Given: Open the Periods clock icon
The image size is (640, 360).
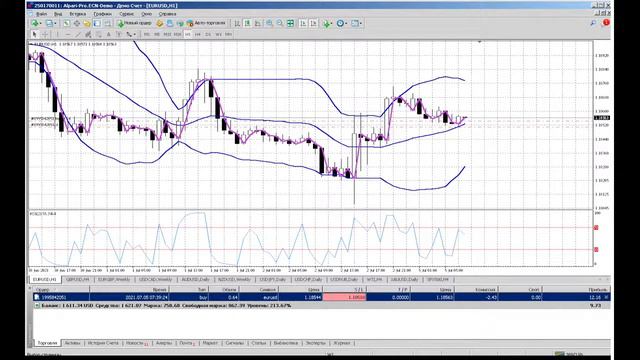Looking at the screenshot, I should [340, 23].
